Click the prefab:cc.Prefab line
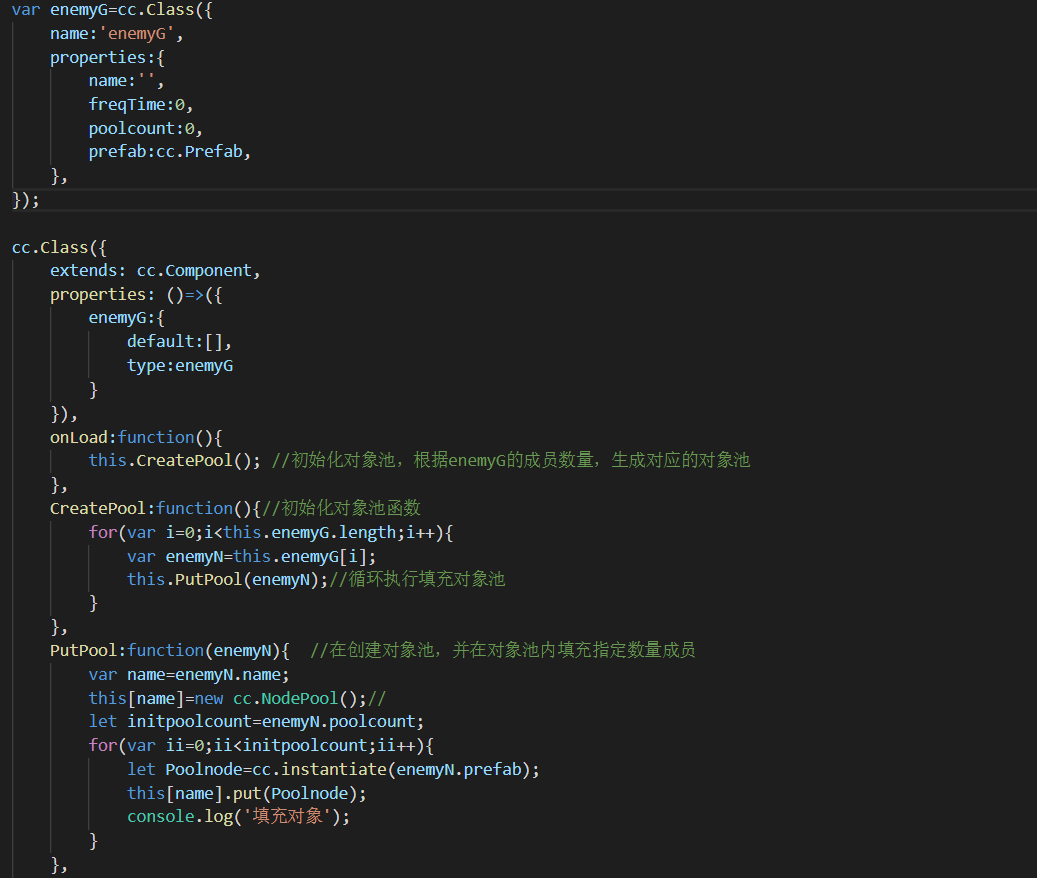 coord(170,151)
